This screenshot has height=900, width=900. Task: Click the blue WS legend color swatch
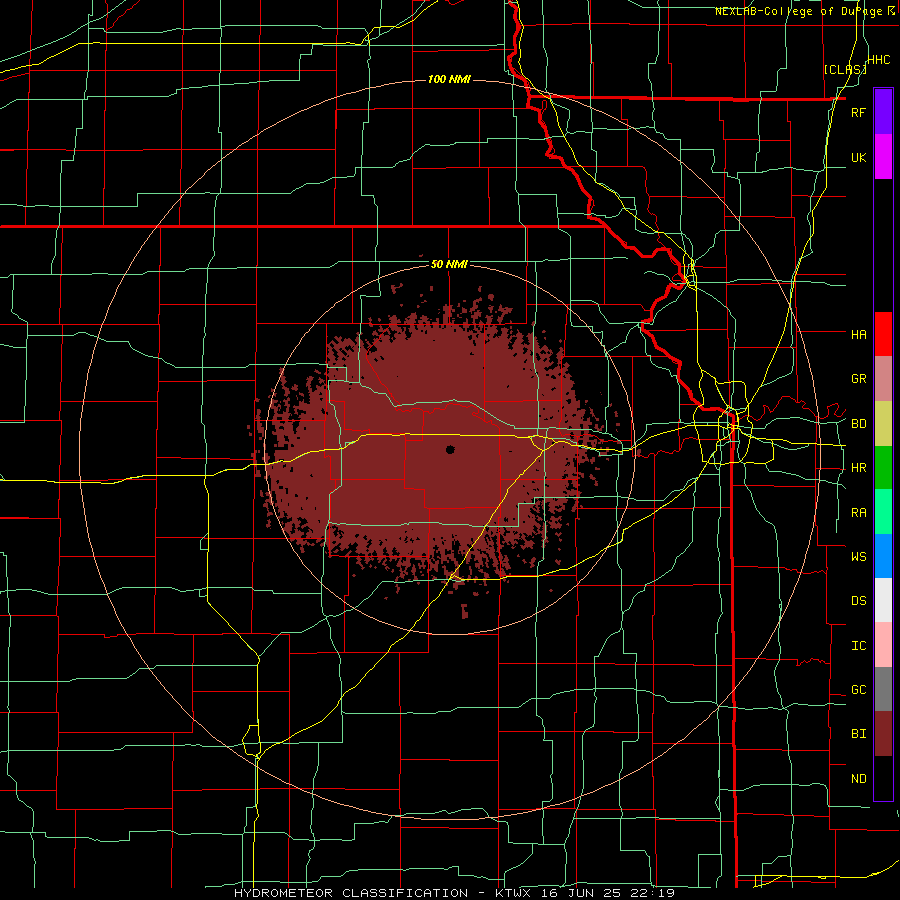coord(883,556)
